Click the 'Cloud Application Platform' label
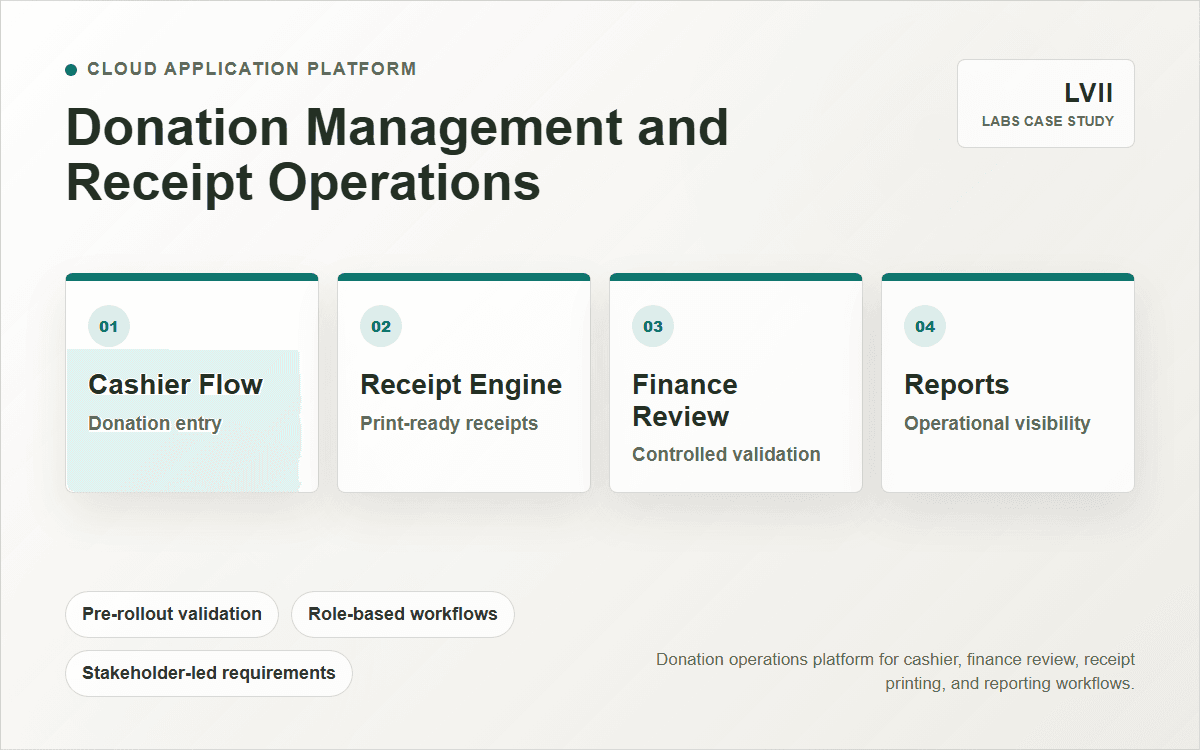1200x750 pixels. [x=252, y=69]
